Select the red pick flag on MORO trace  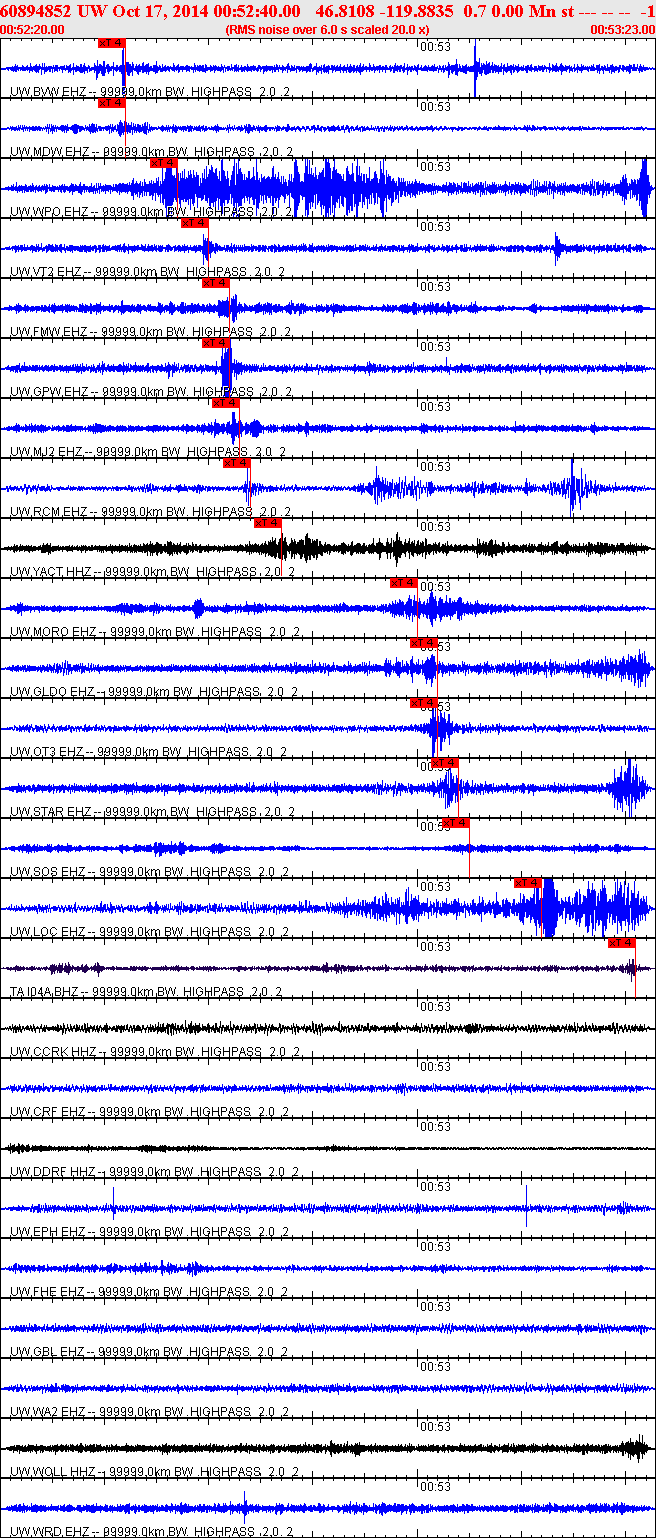403,583
